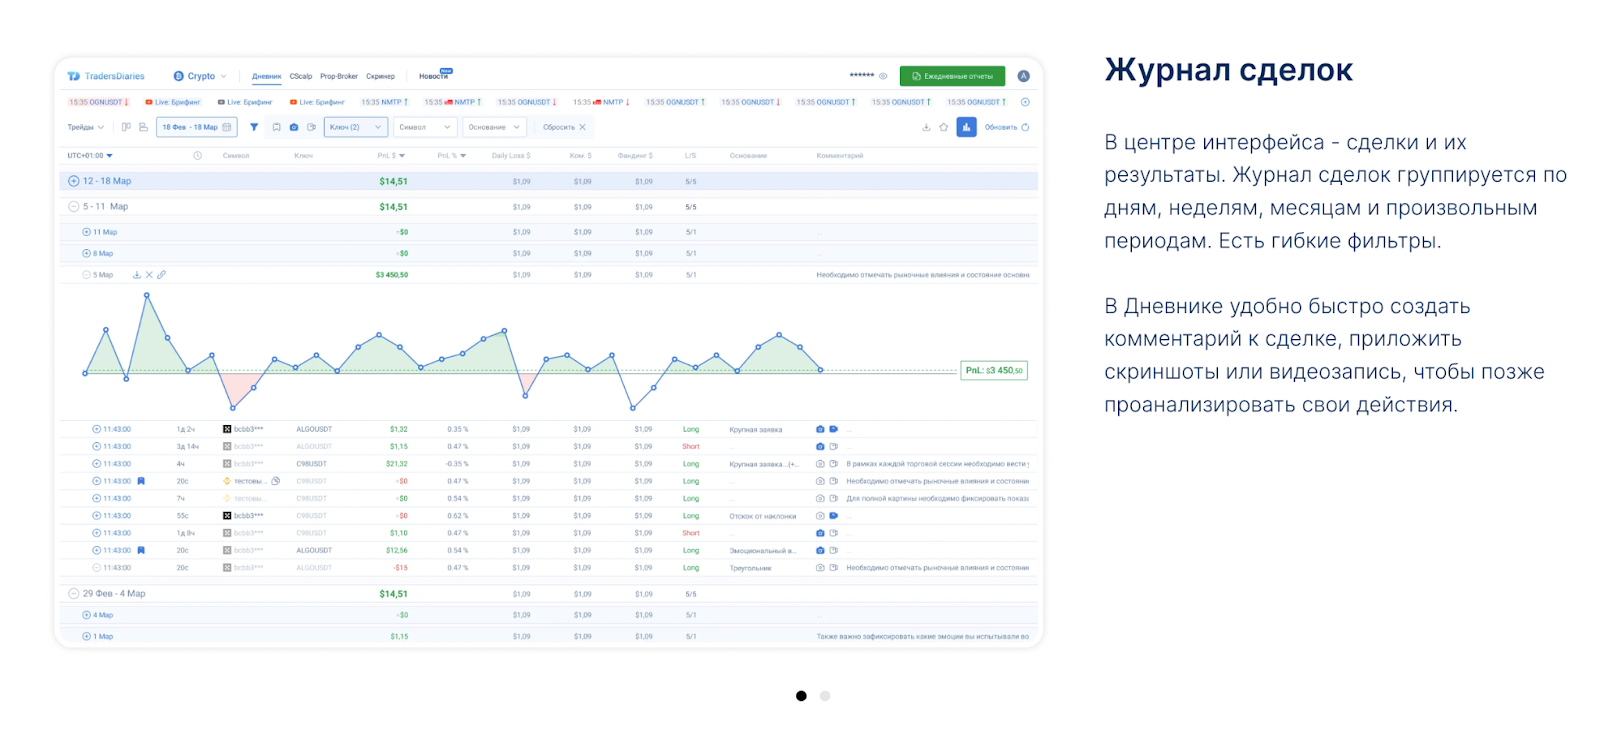This screenshot has height=756, width=1600.
Task: Click the user avatar icon "A"
Action: point(1023,76)
